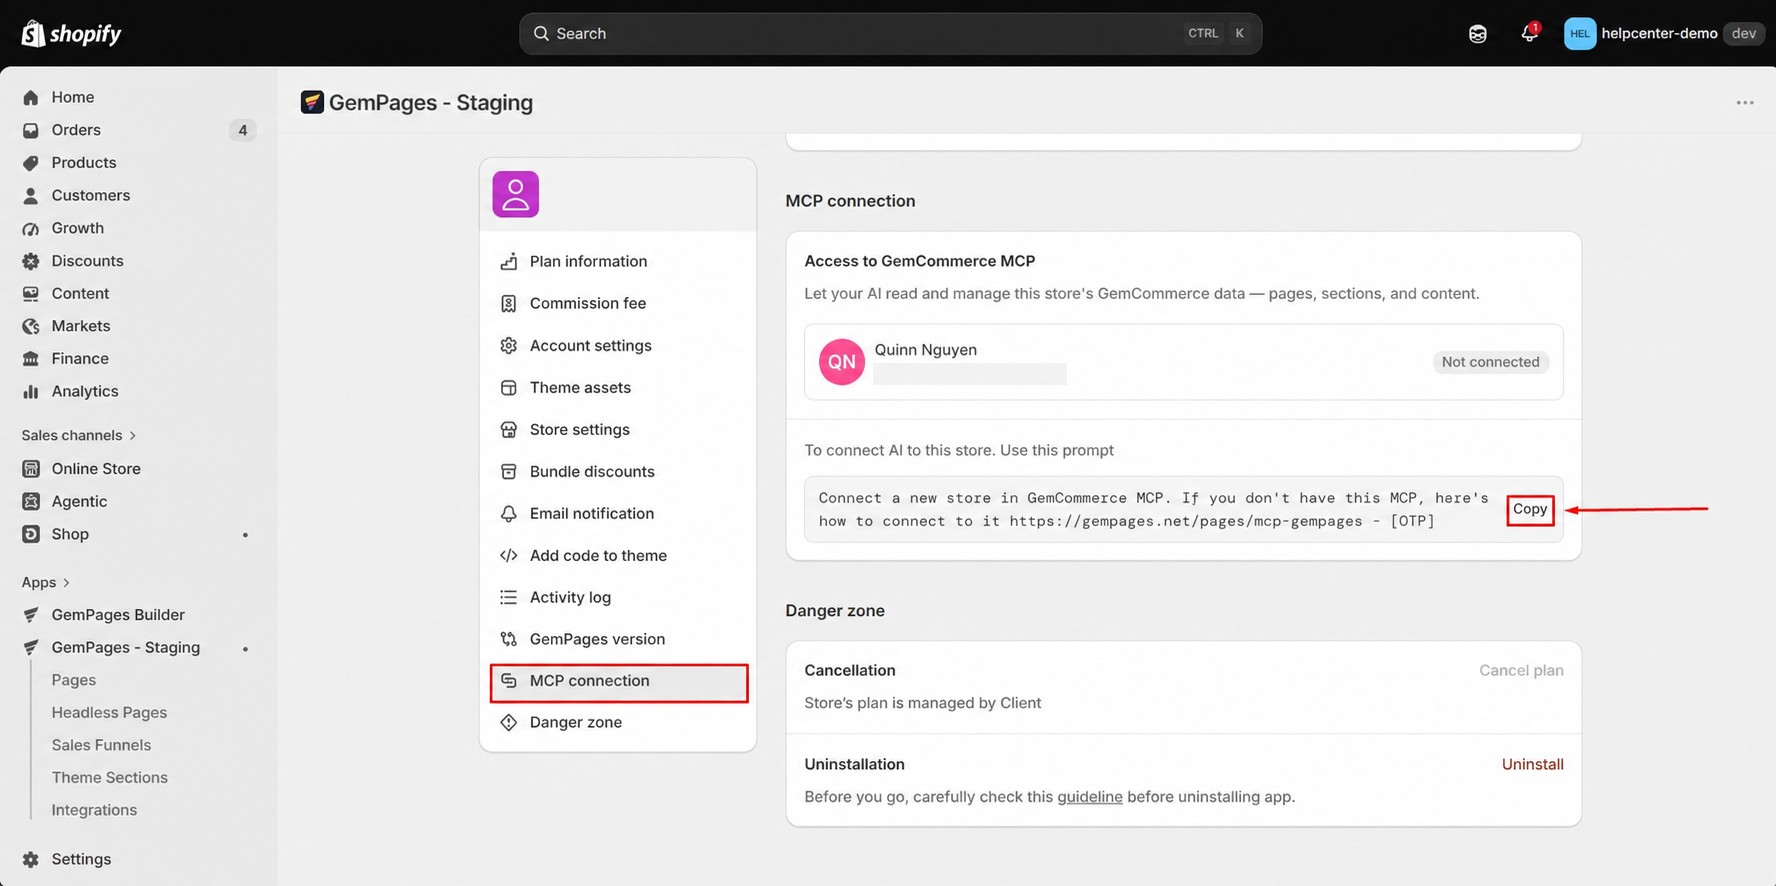Click the Danger zone diamond icon
Viewport: 1776px width, 886px height.
[x=509, y=722]
